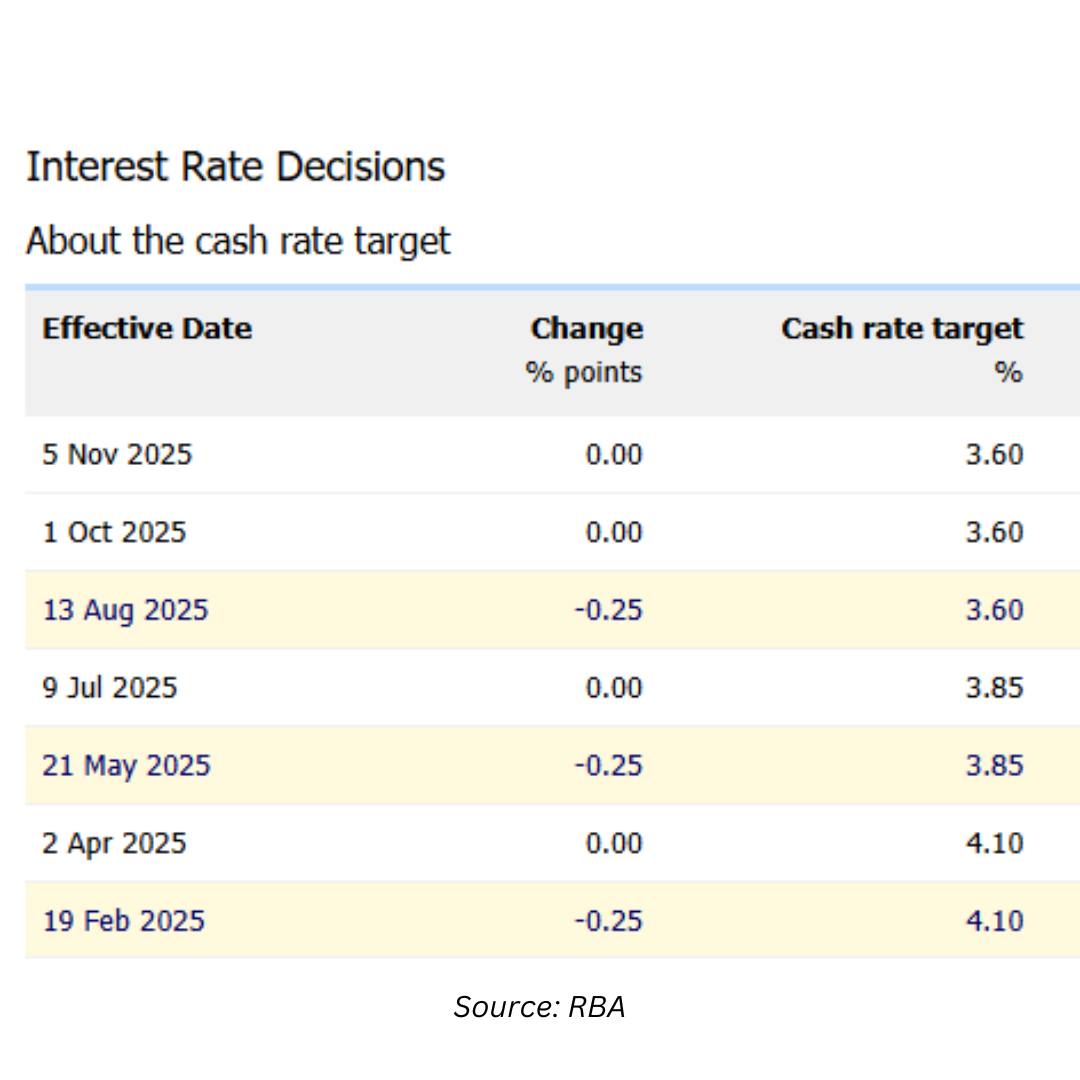The image size is (1080, 1080).
Task: Select the "1 Oct 2025" date cell
Action: (x=114, y=532)
